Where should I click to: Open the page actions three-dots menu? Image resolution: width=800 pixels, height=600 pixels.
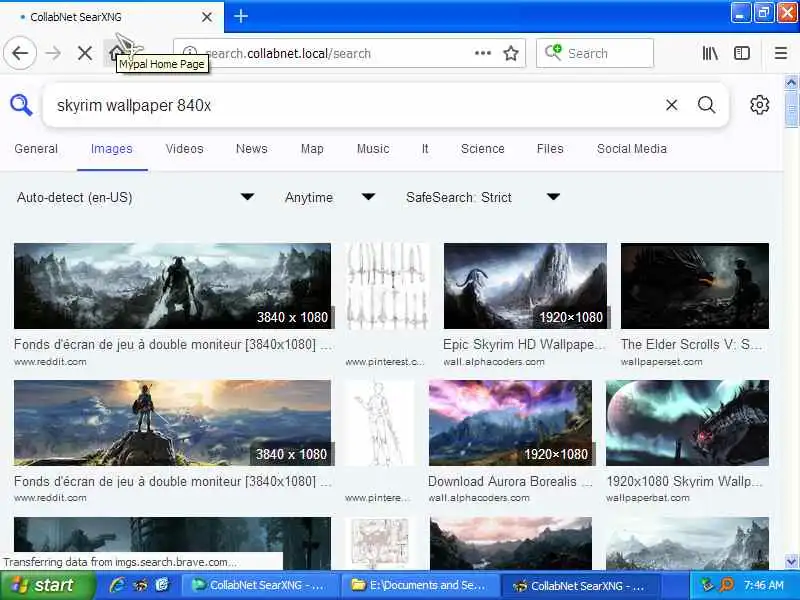tap(483, 53)
